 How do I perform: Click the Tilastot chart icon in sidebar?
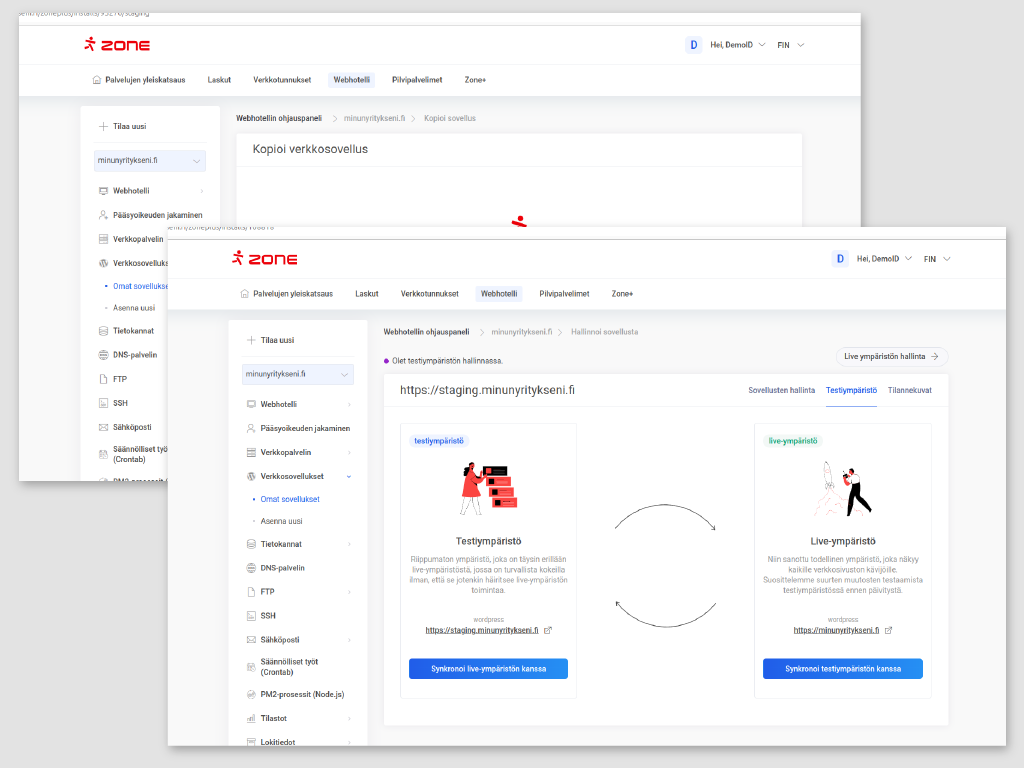(x=251, y=718)
